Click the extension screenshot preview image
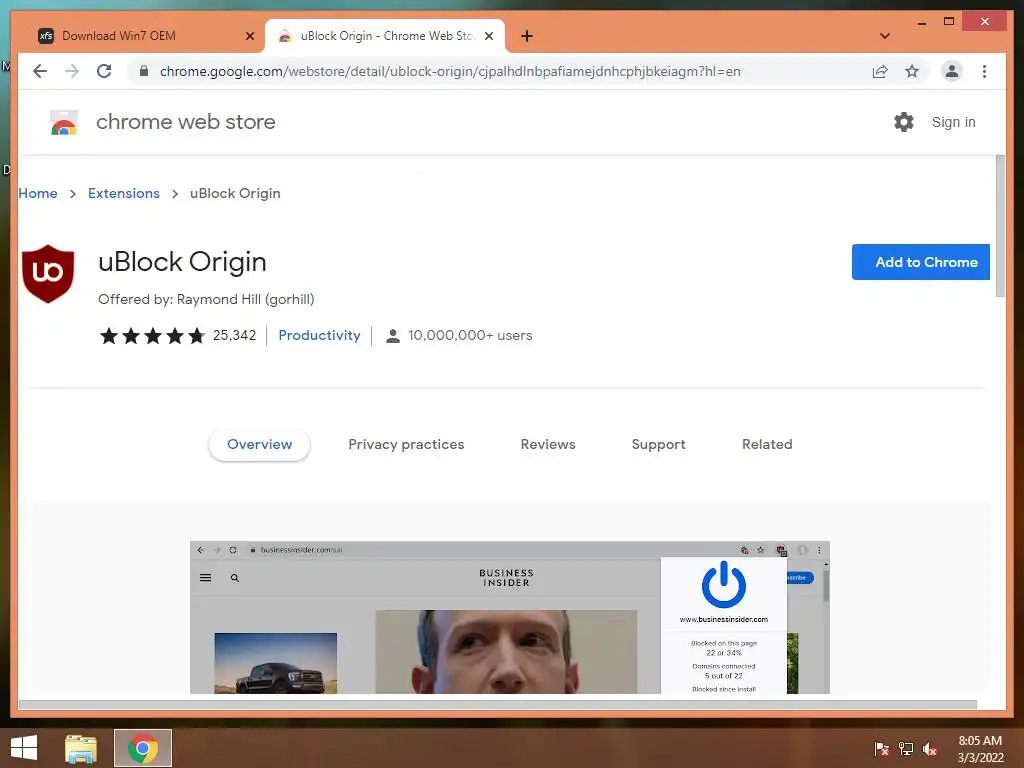 [509, 617]
